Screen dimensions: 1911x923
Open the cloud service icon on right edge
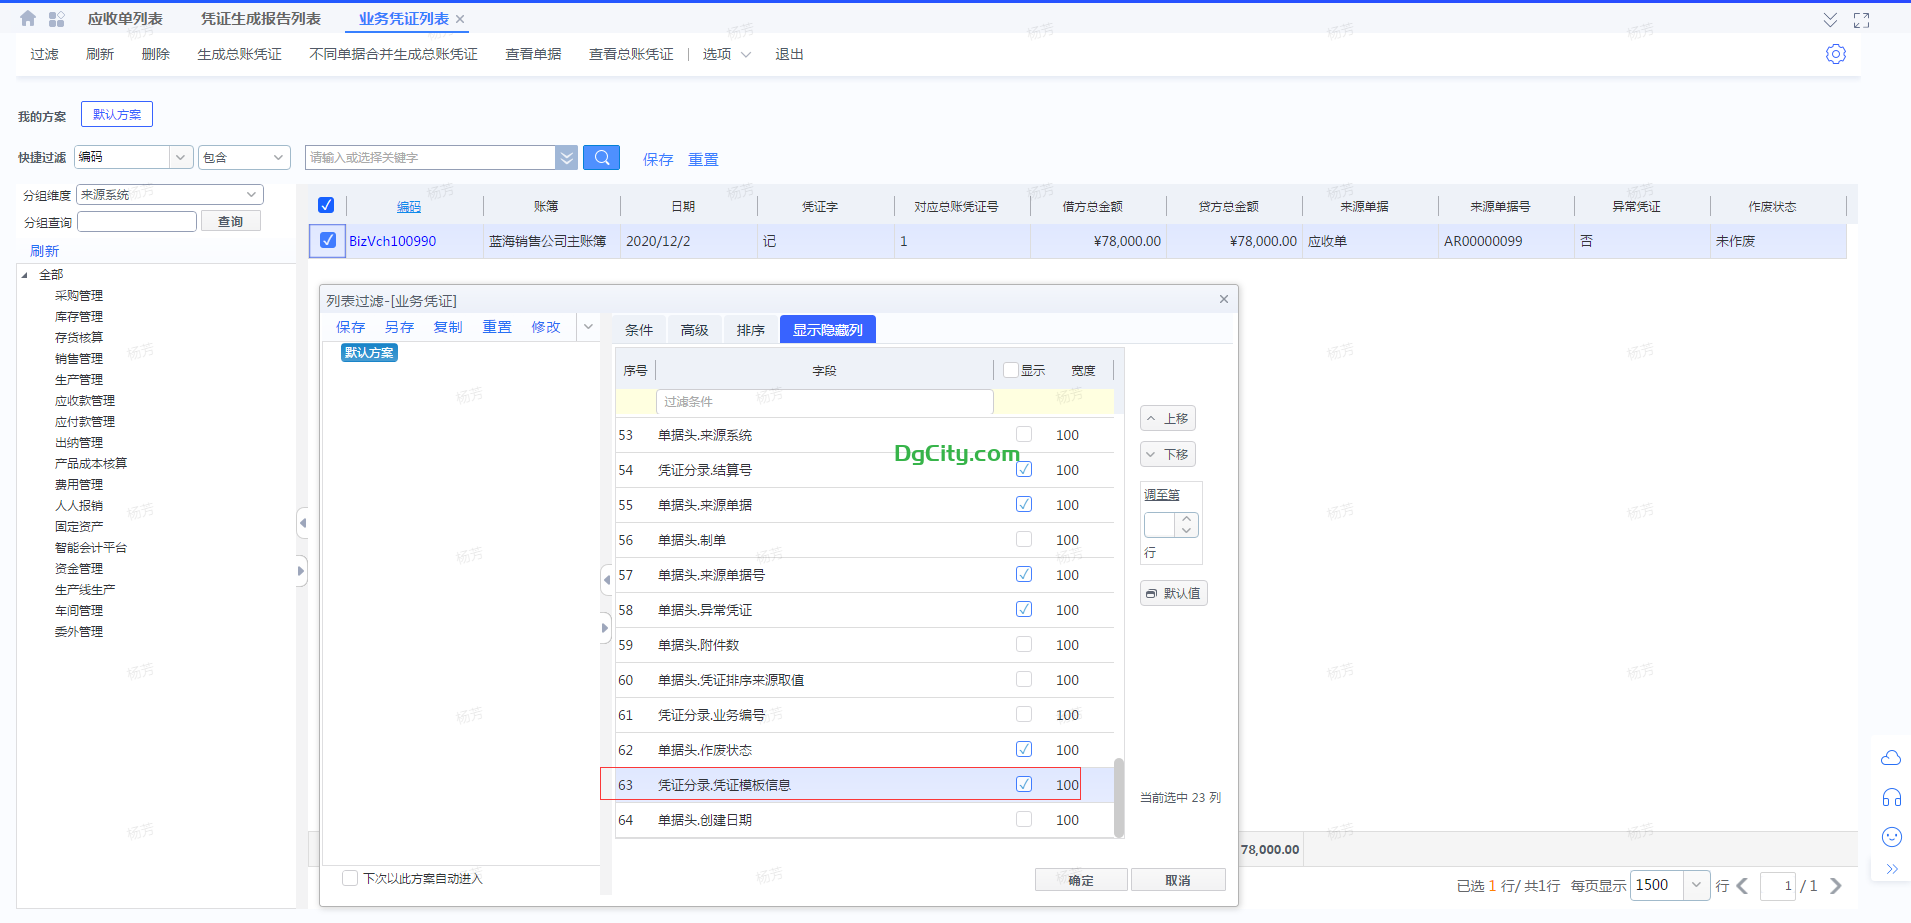tap(1891, 758)
